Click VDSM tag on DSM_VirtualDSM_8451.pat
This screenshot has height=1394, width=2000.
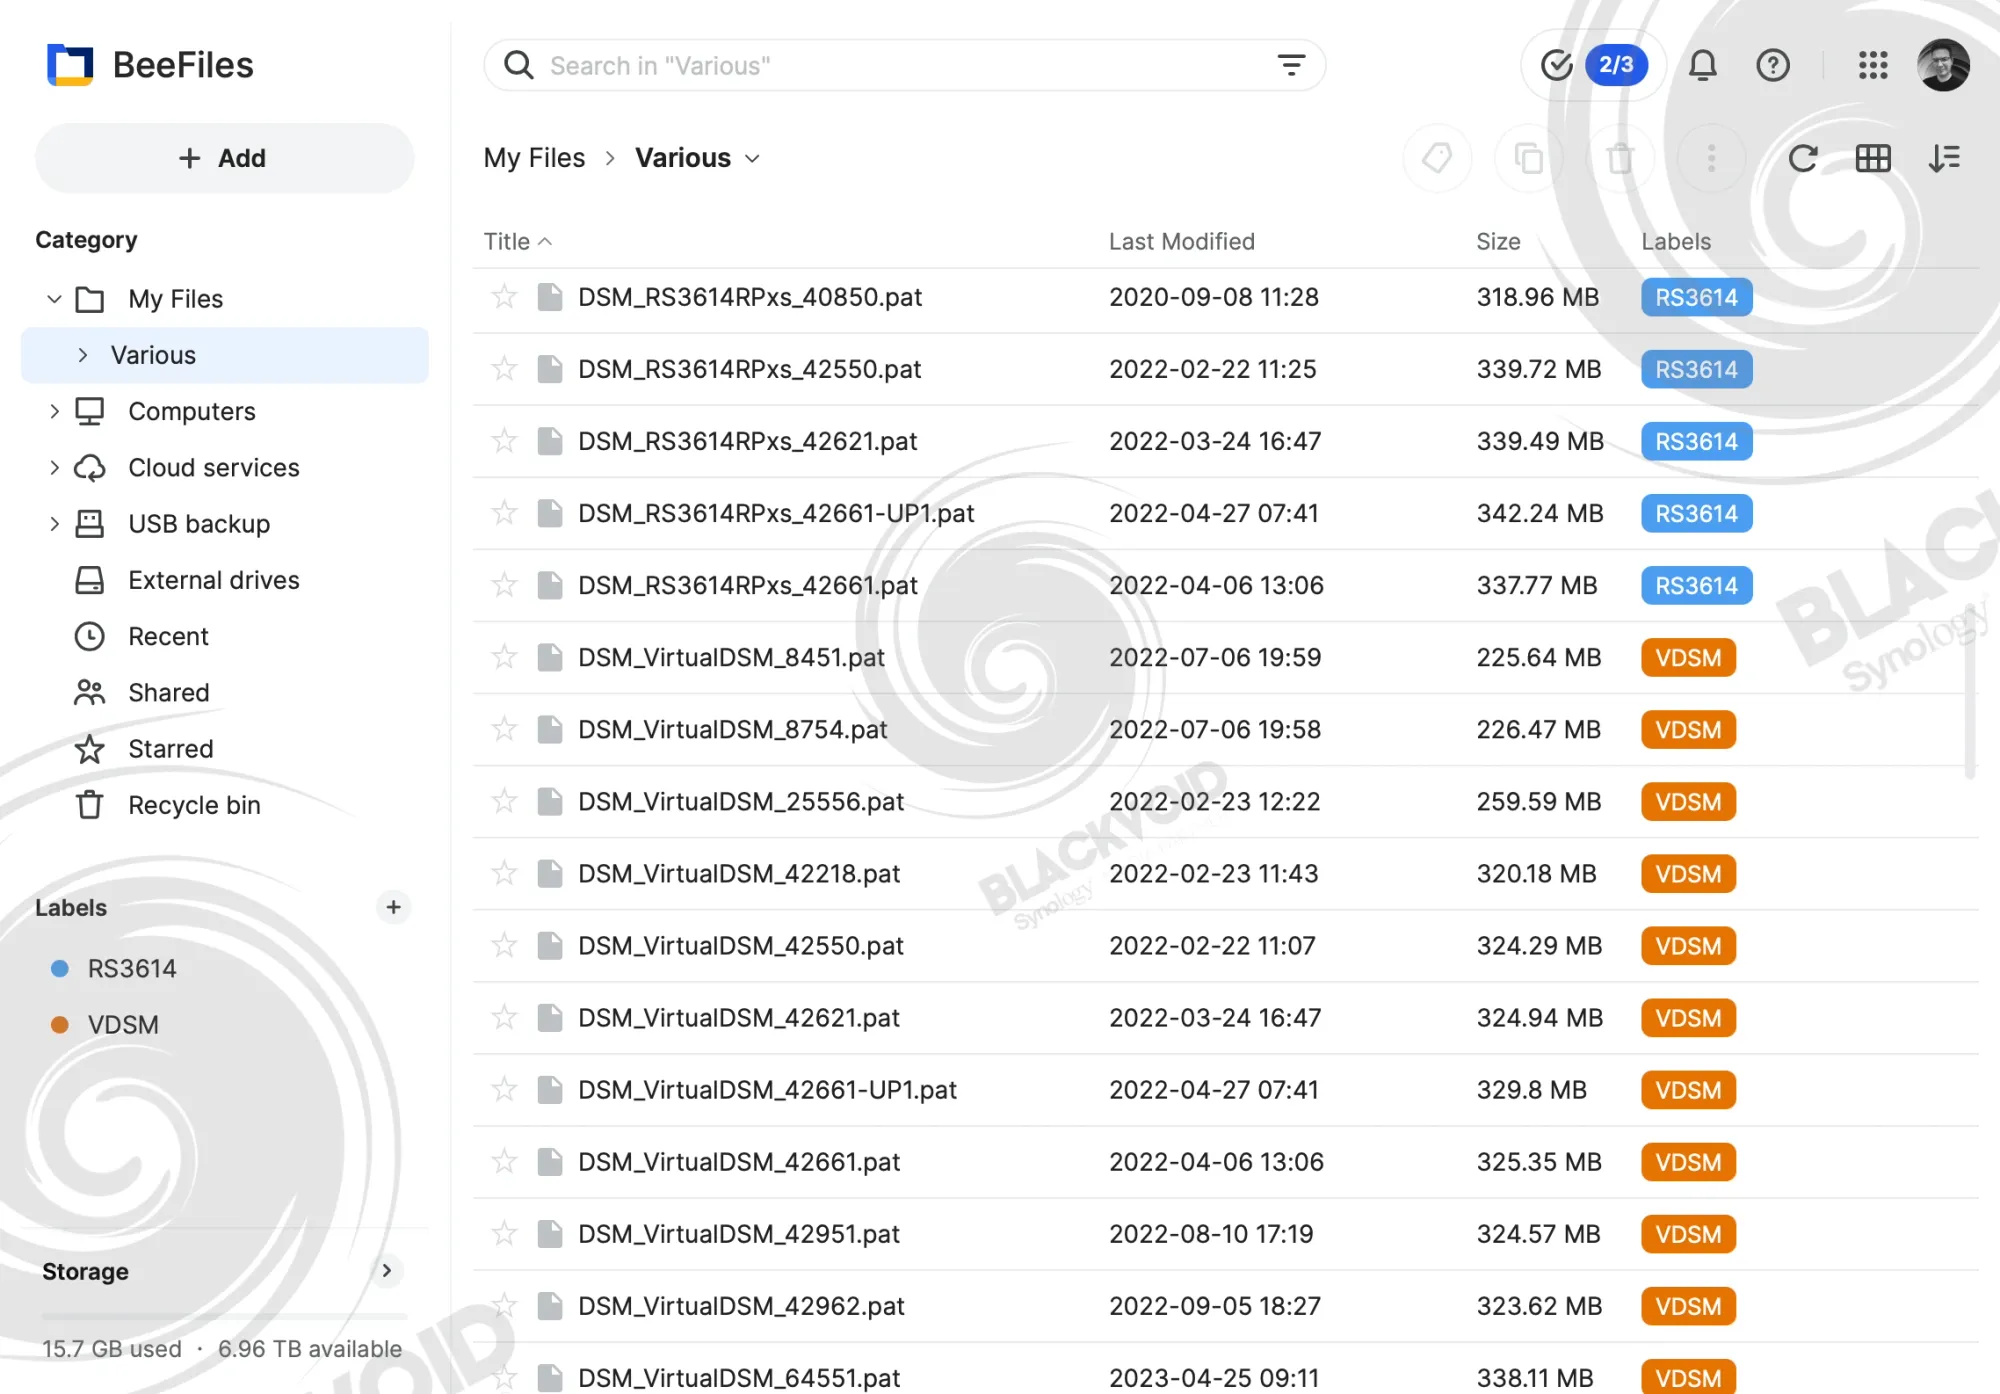(x=1688, y=657)
